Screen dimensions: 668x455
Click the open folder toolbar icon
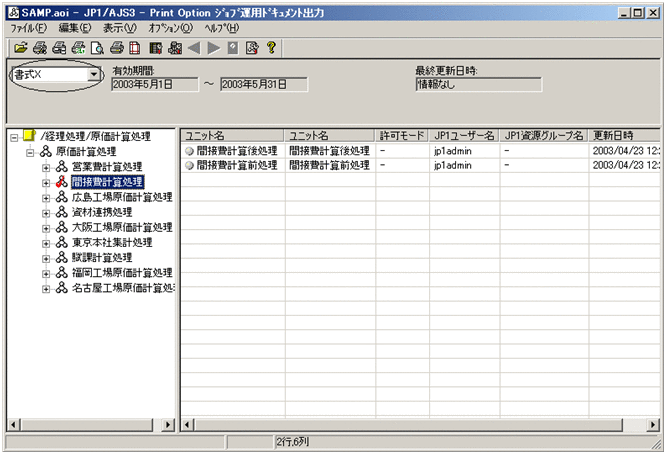click(x=18, y=47)
